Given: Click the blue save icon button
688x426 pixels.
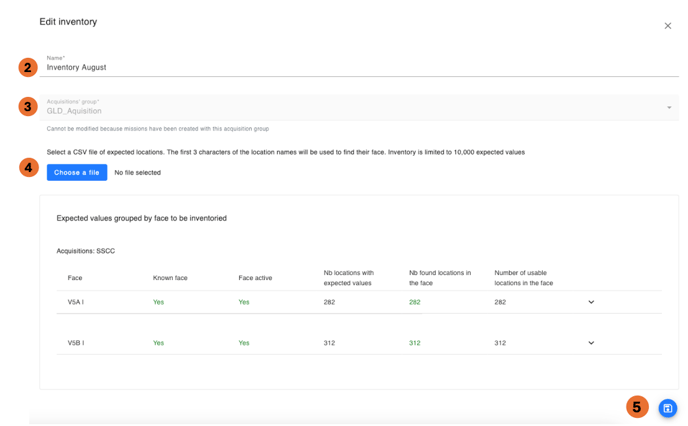Looking at the screenshot, I should [668, 408].
